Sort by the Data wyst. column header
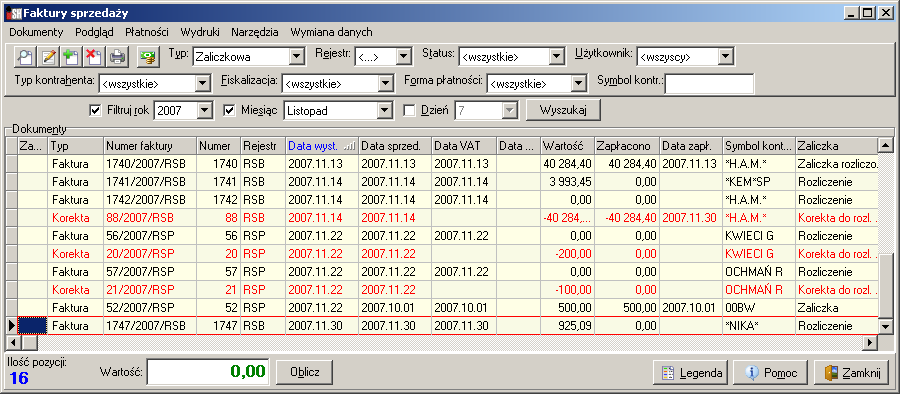 tap(321, 146)
